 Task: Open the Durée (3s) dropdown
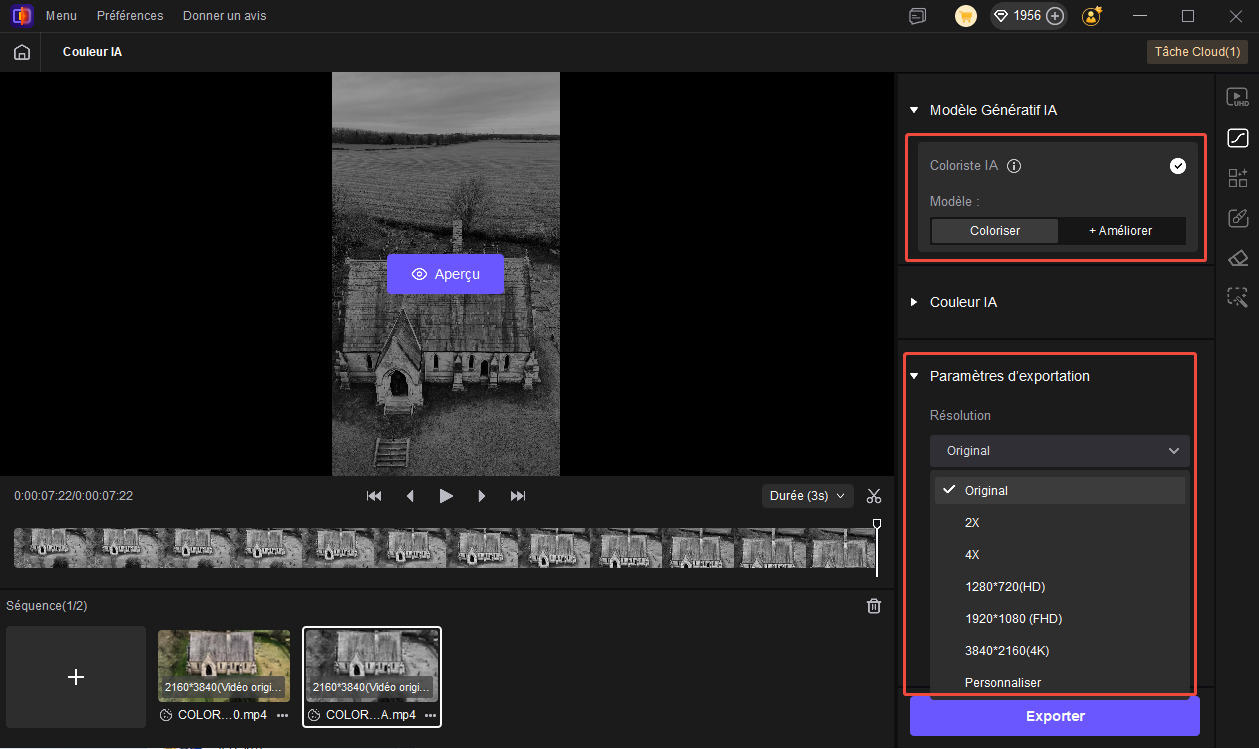(807, 495)
